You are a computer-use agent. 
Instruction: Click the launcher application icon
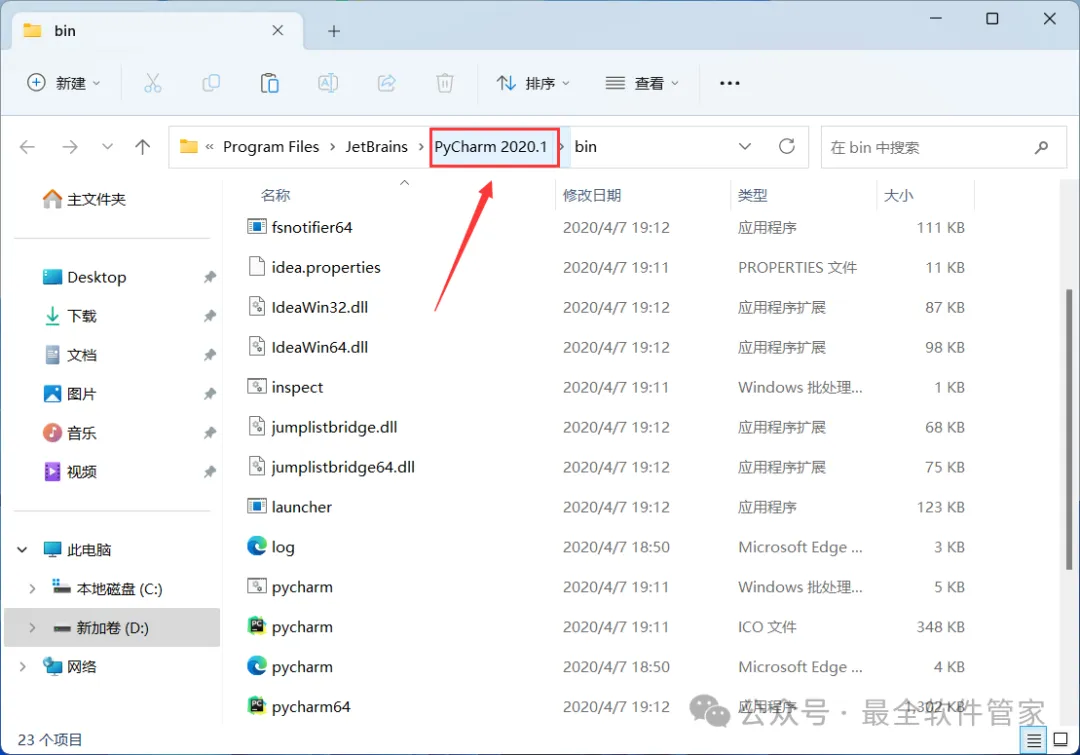(x=257, y=506)
